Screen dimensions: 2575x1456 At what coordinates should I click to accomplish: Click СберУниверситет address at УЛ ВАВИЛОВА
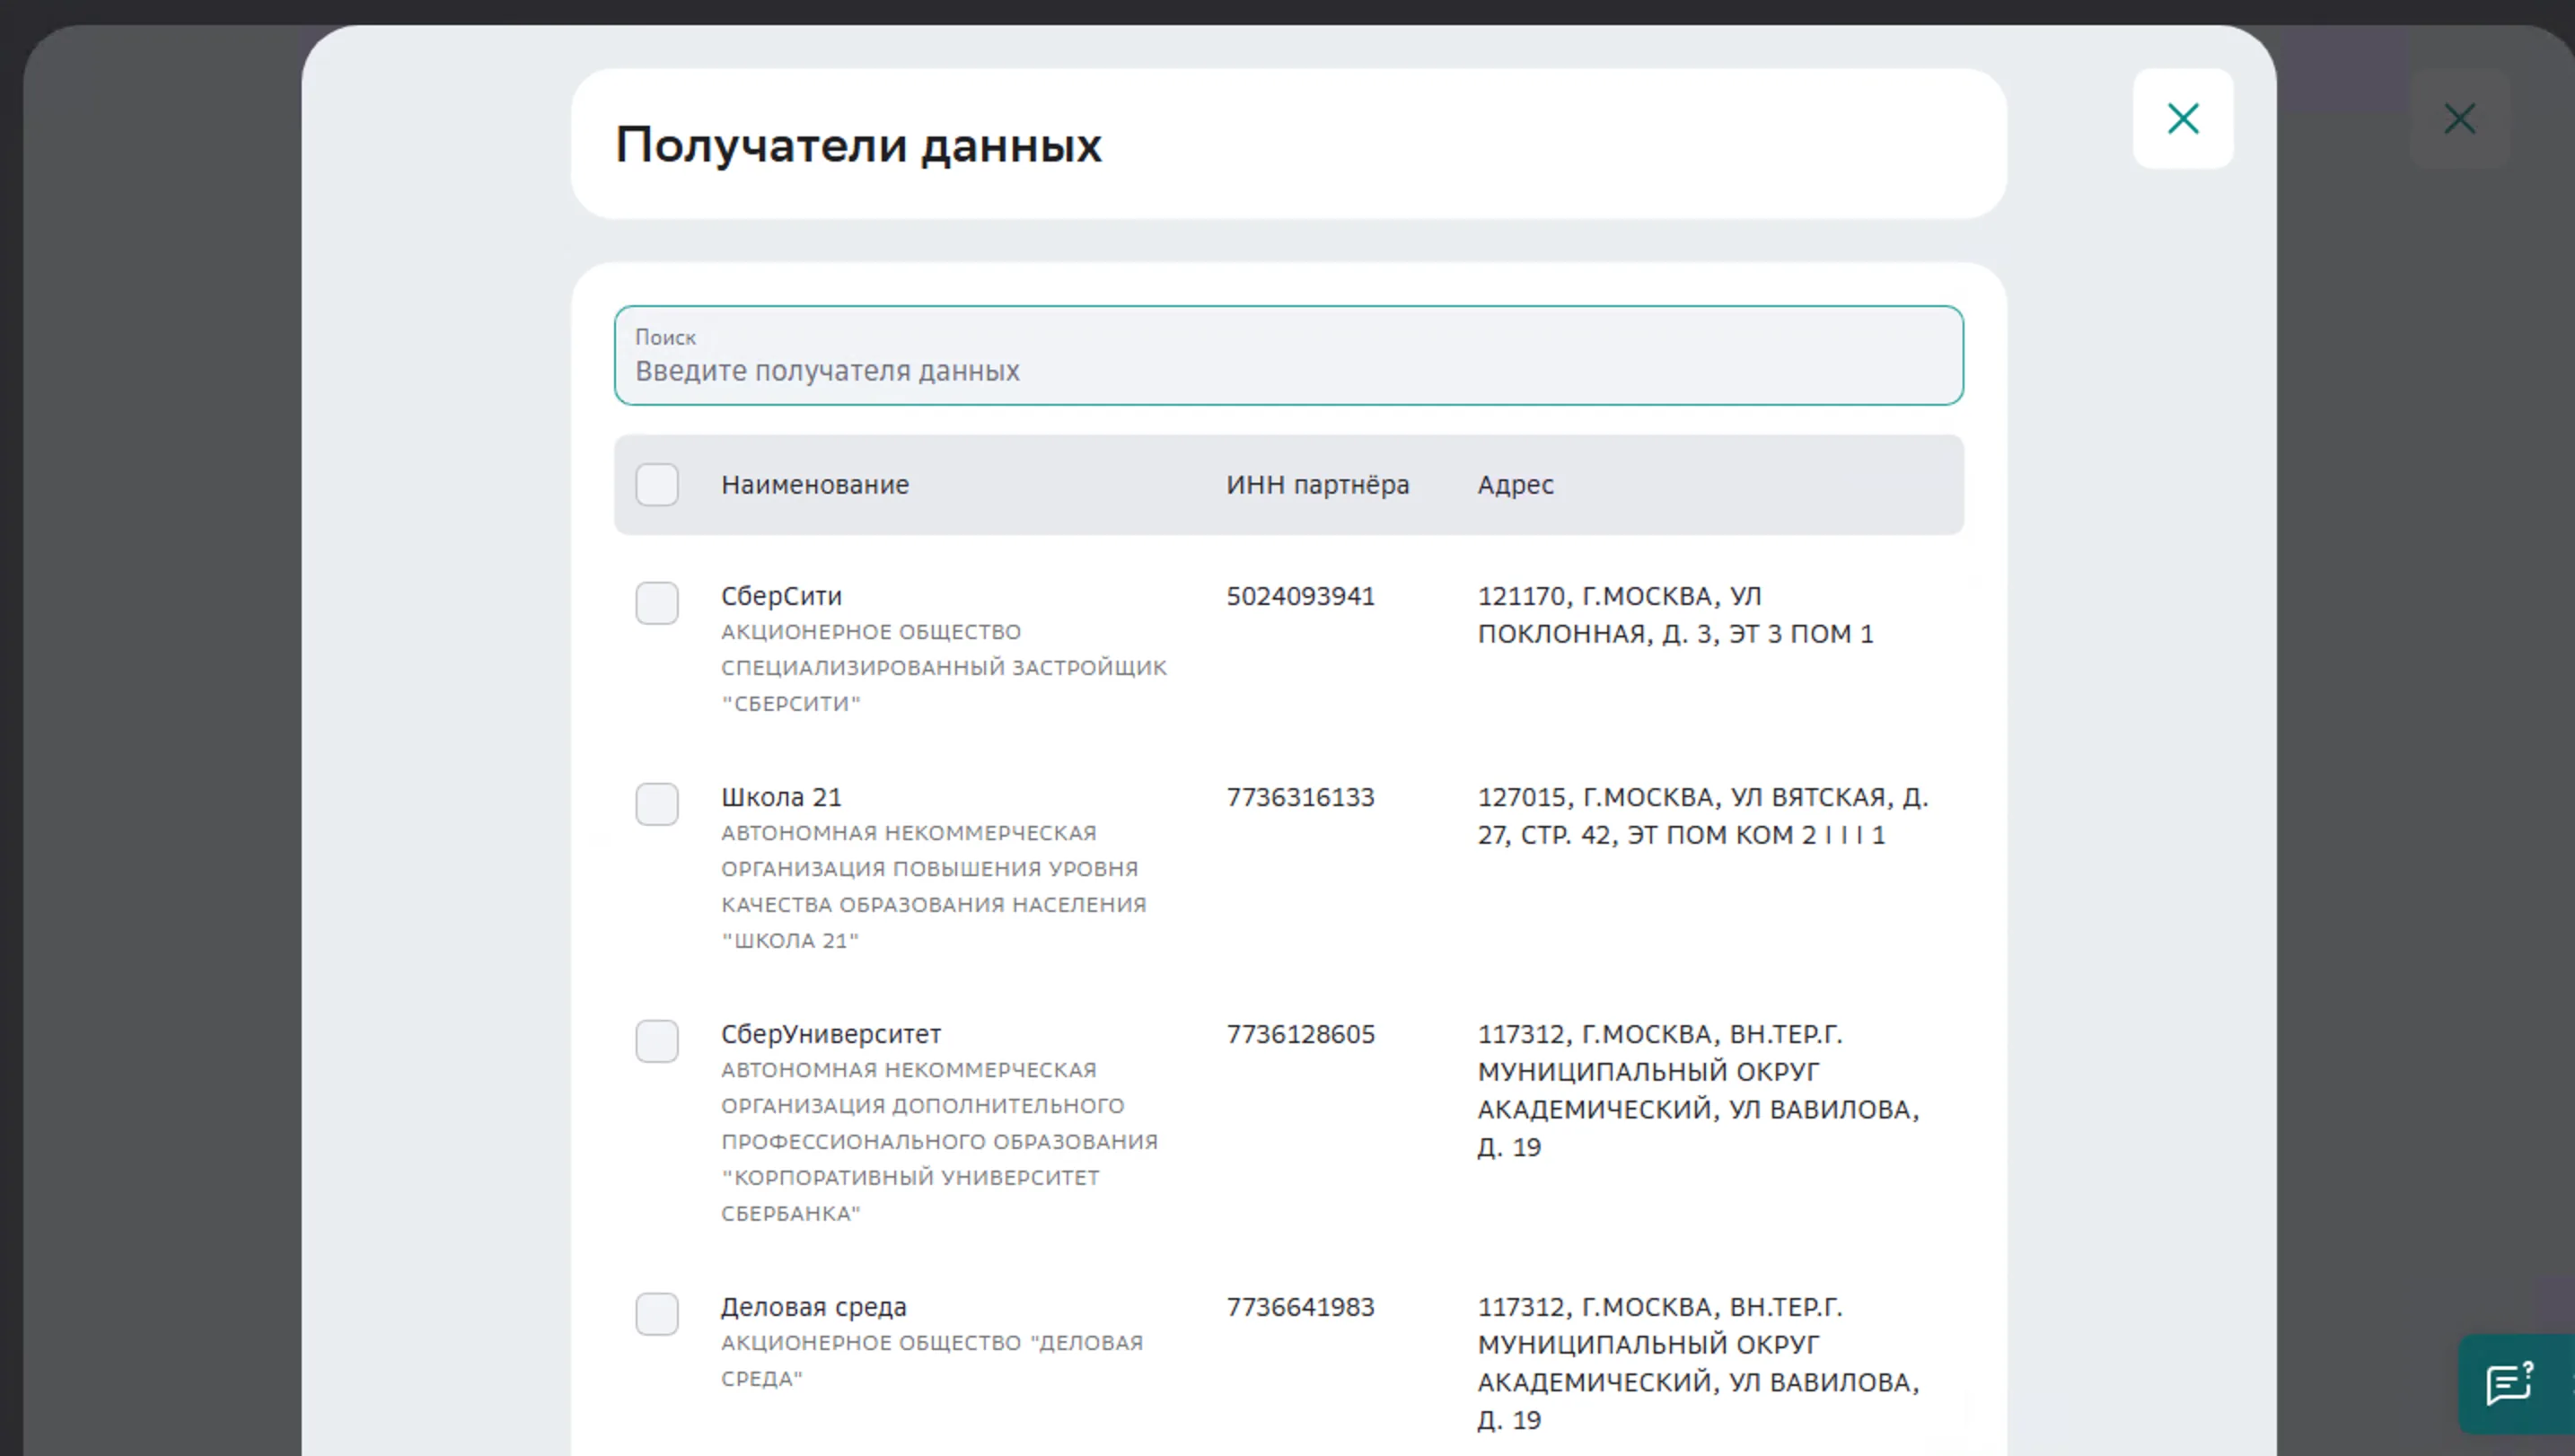[x=1698, y=1090]
